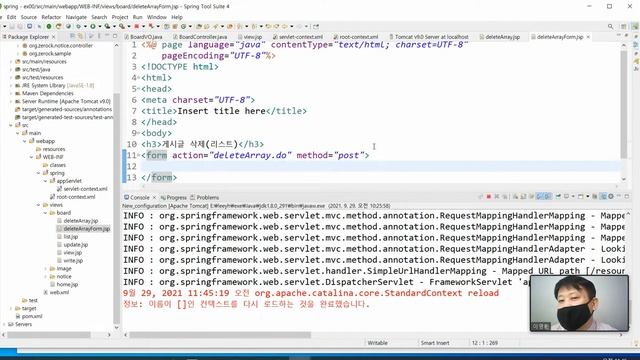Viewport: 640px width, 360px height.
Task: Maximize the Console view
Action: click(x=627, y=197)
